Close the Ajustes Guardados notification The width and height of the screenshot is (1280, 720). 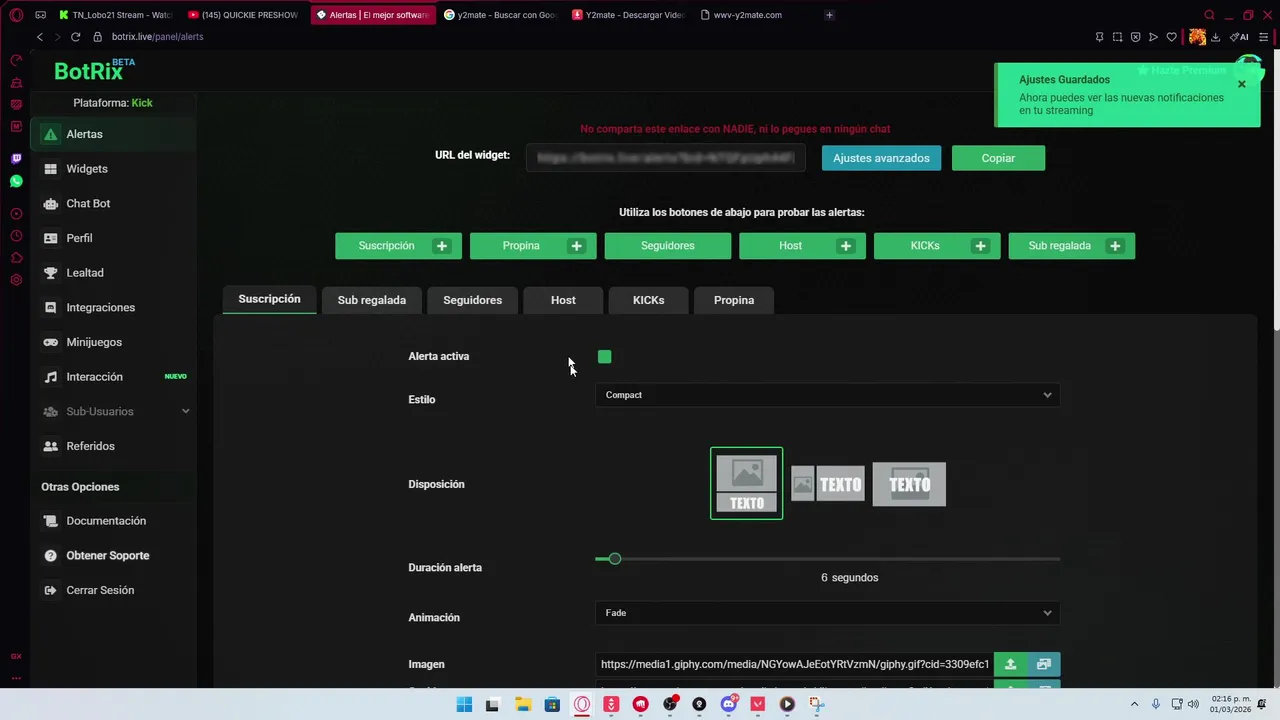[1241, 84]
